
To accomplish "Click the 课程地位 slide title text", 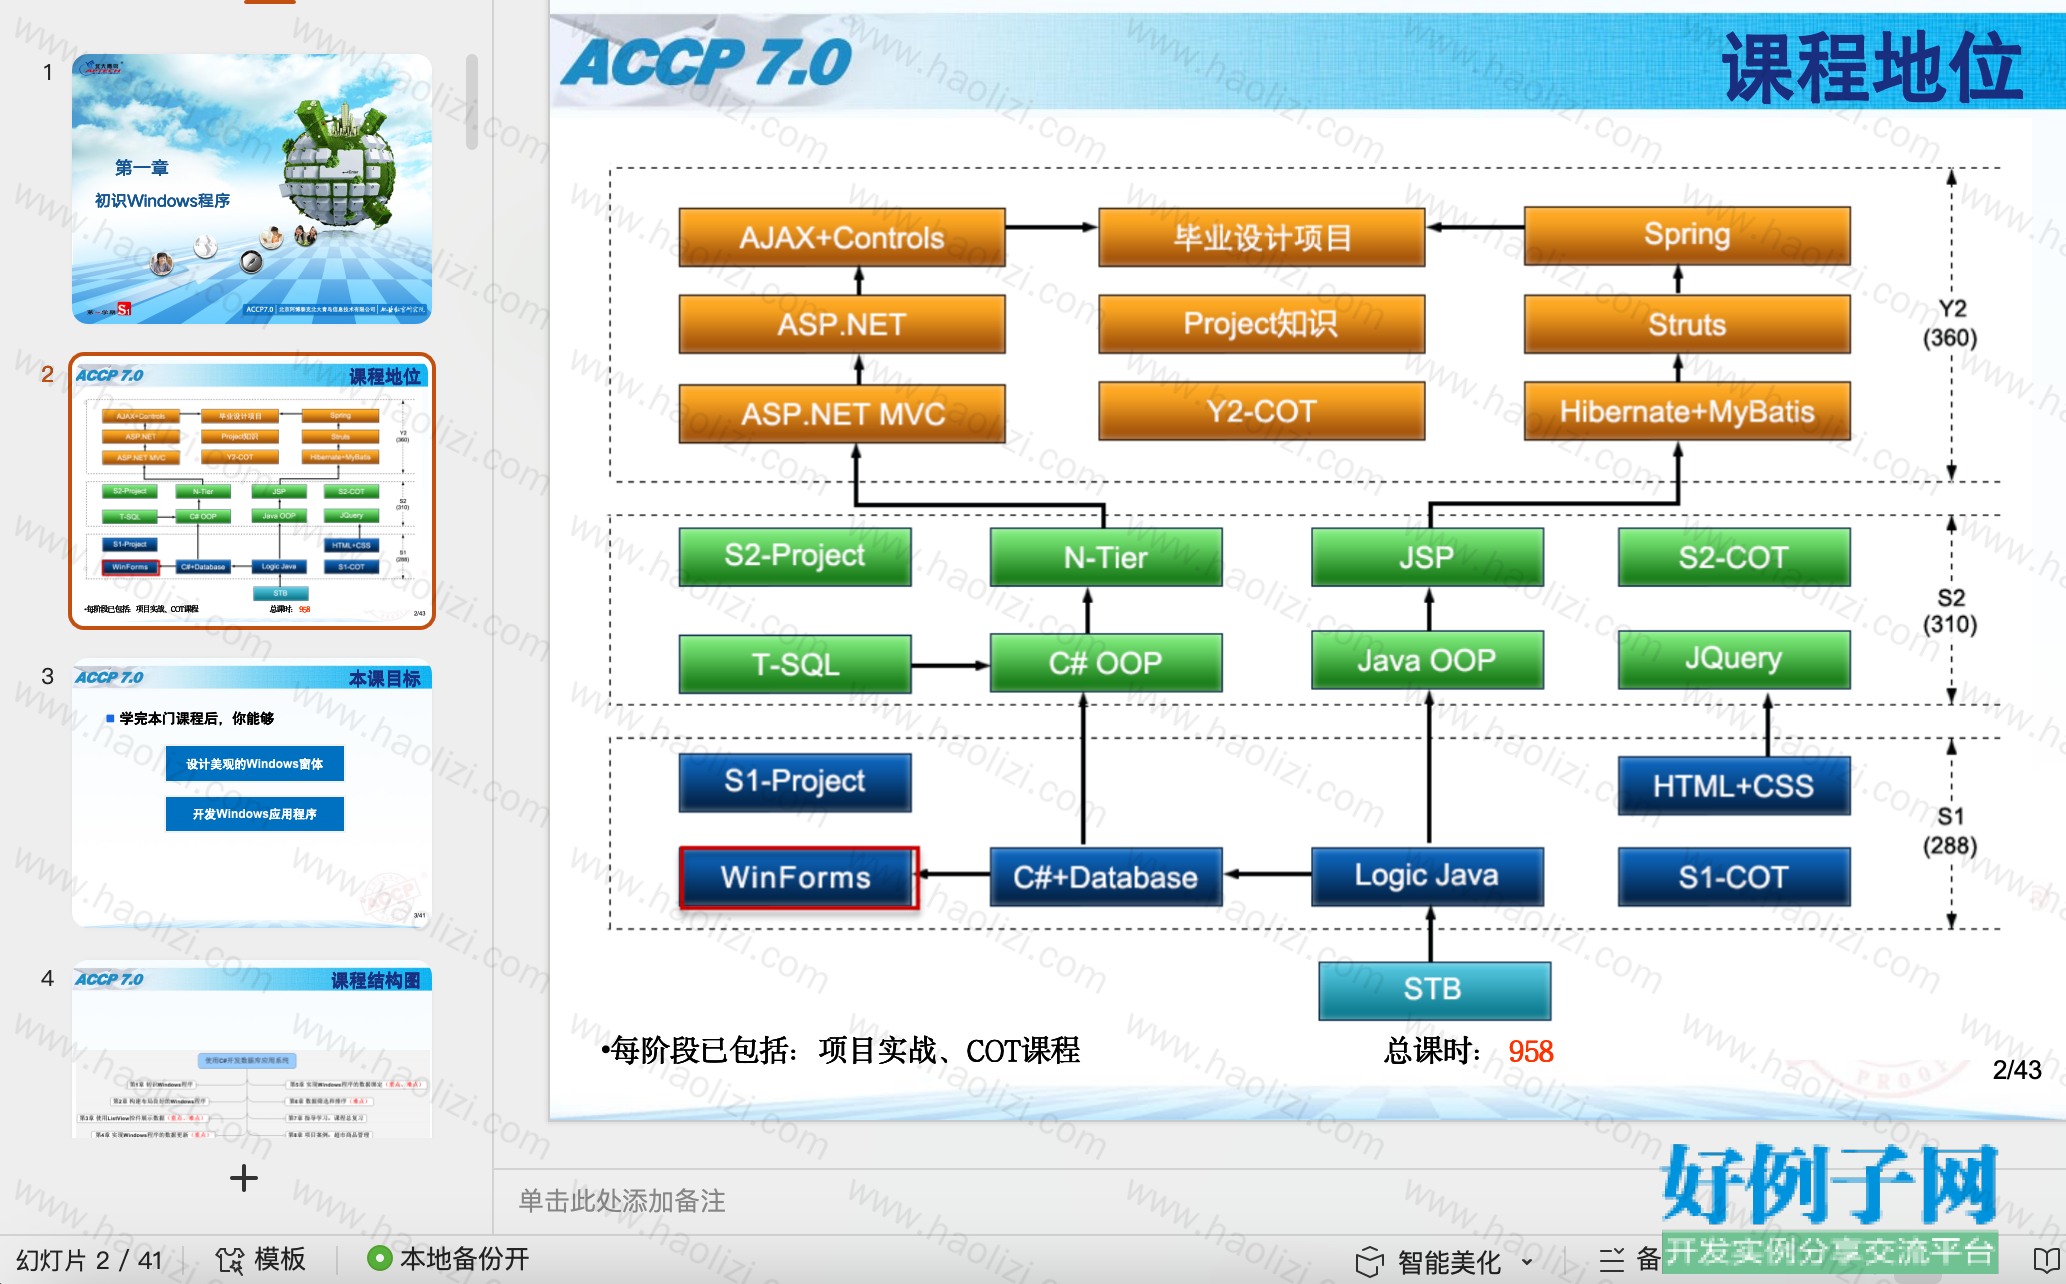I will point(1871,67).
